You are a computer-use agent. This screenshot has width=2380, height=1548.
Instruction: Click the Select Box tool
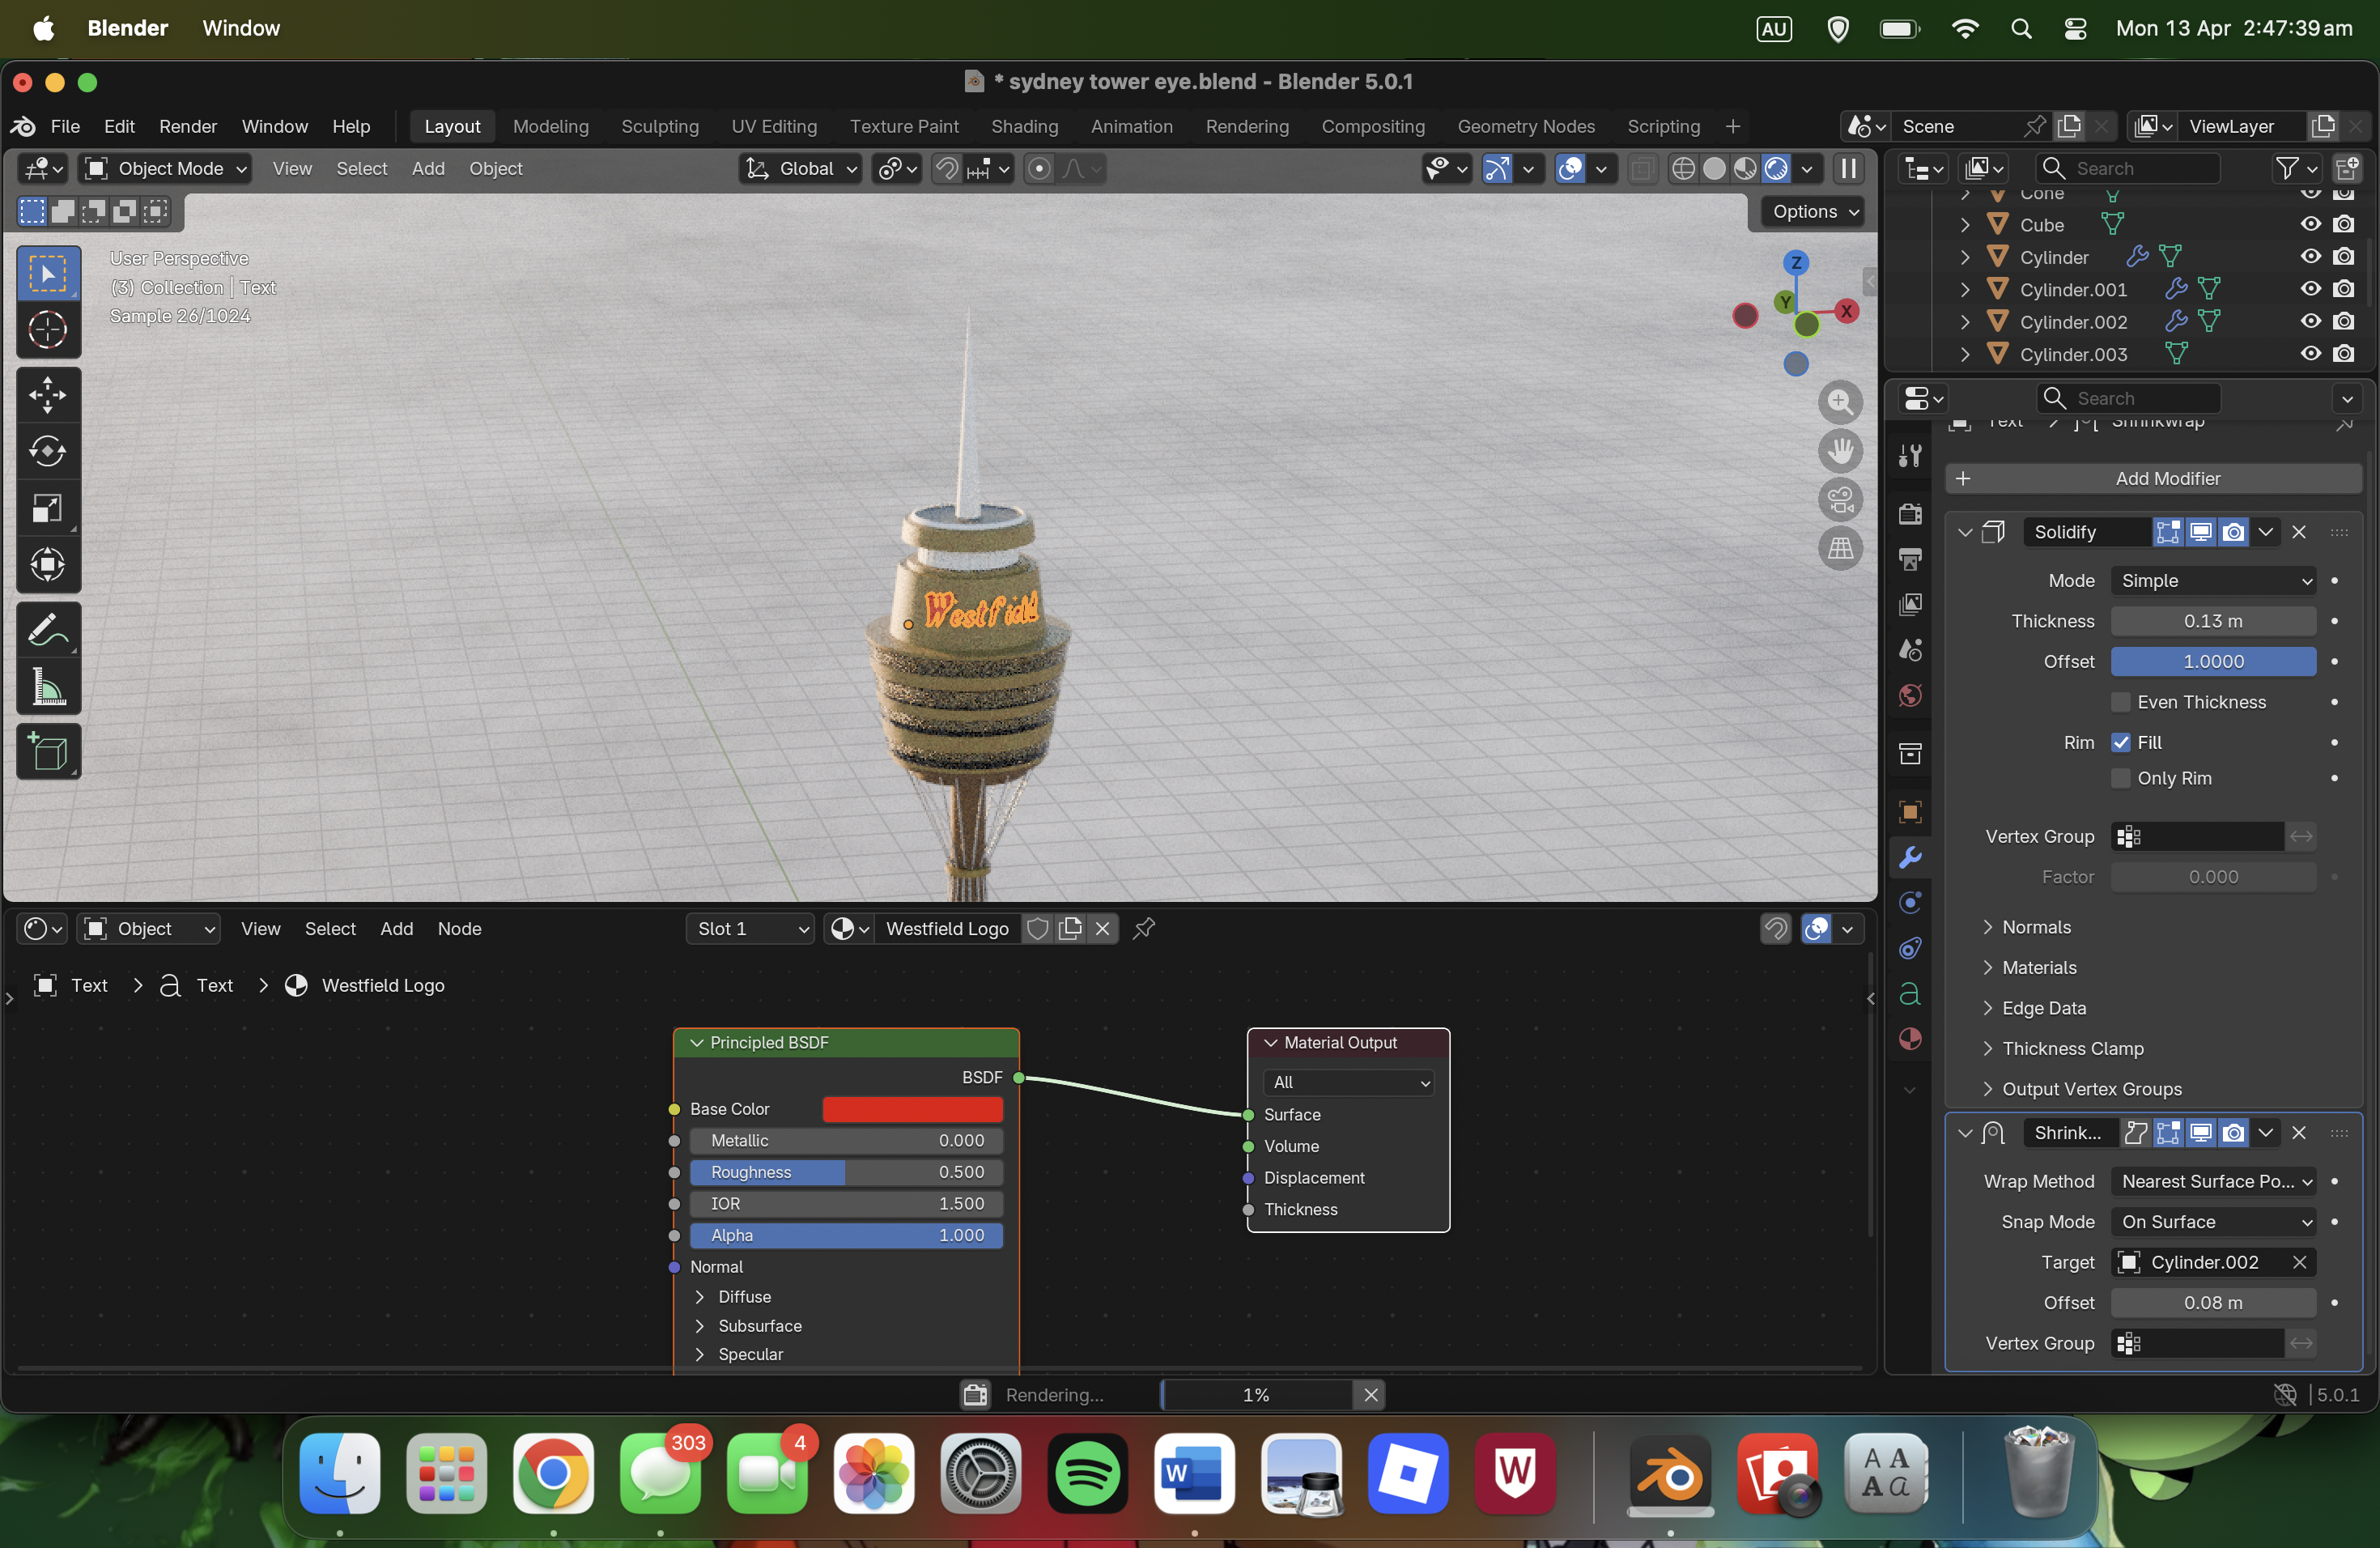[x=48, y=273]
